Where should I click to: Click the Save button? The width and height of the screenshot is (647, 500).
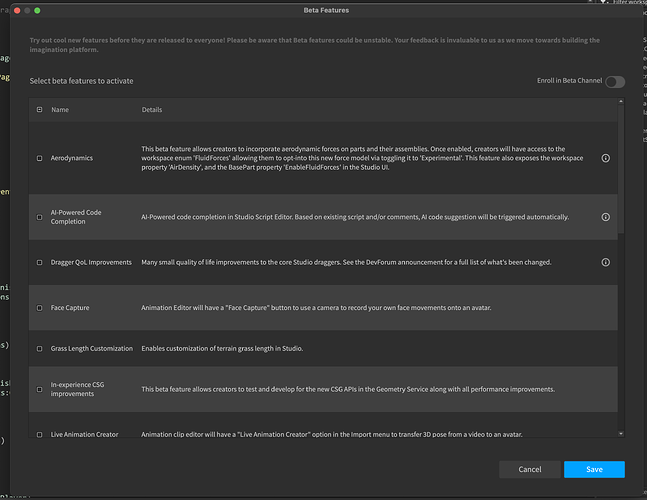tap(594, 469)
